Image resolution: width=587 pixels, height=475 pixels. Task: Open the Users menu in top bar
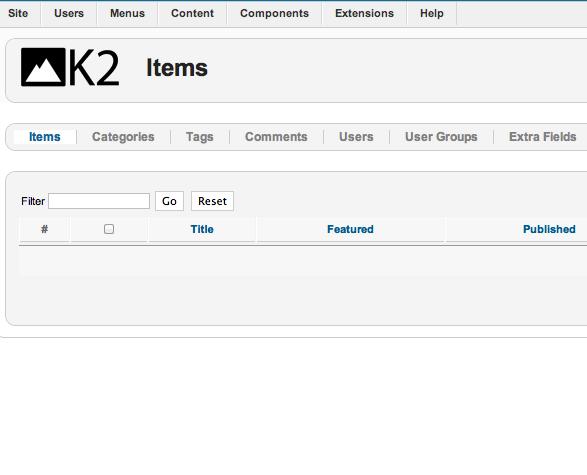(x=69, y=13)
